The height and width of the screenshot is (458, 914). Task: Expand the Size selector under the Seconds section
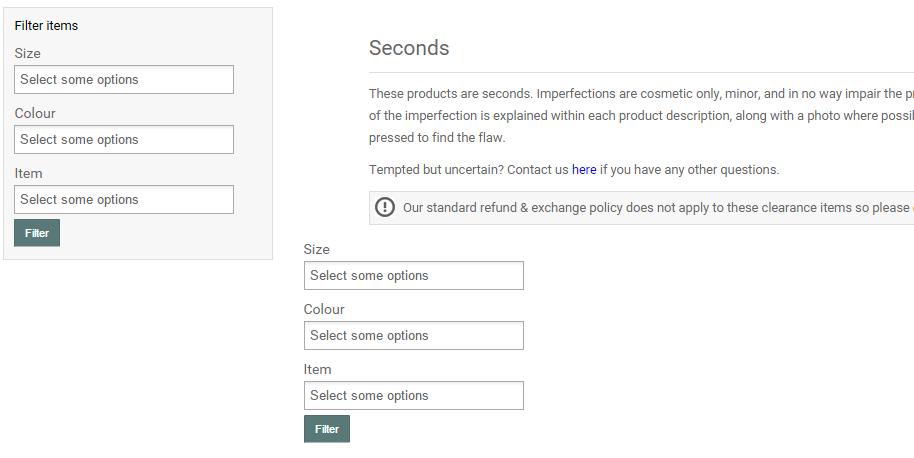coord(413,276)
